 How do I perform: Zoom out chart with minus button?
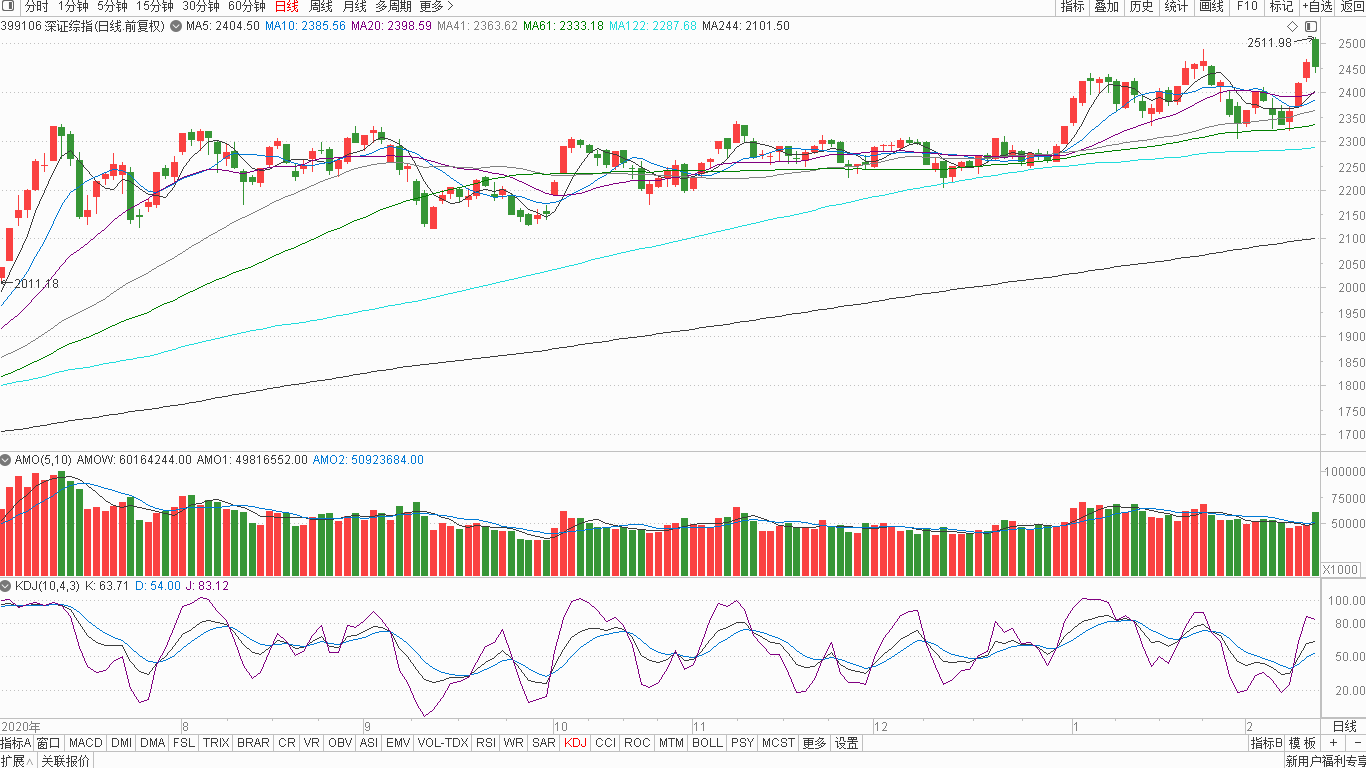(1356, 743)
